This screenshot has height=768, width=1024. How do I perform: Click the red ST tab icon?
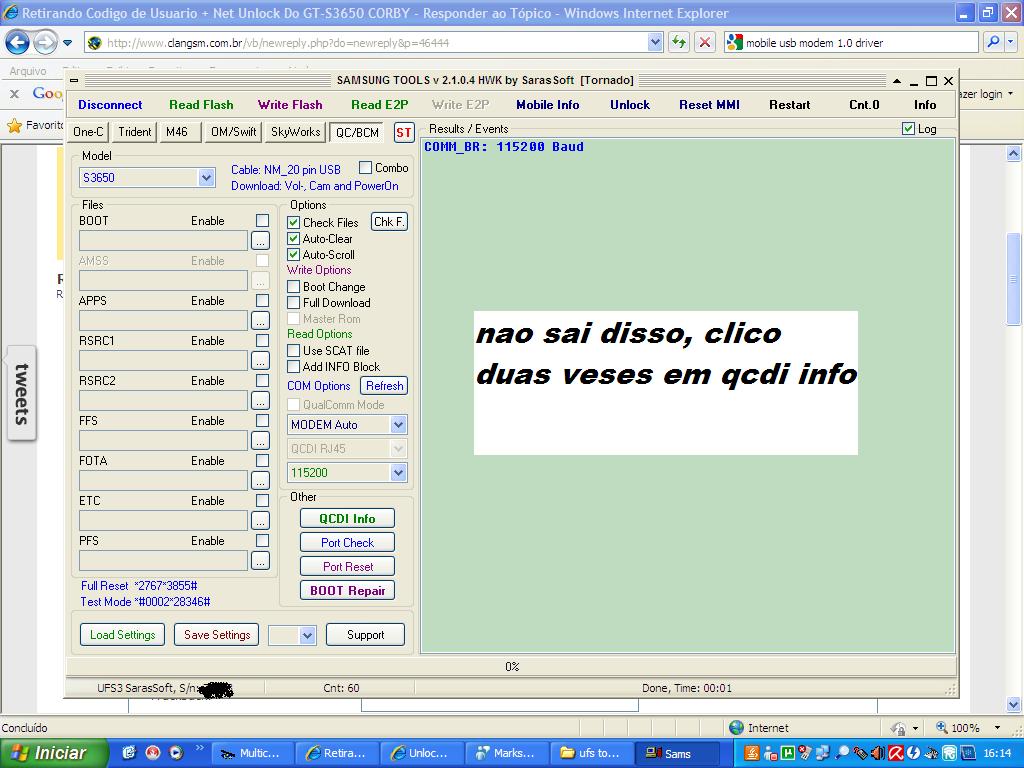click(404, 133)
